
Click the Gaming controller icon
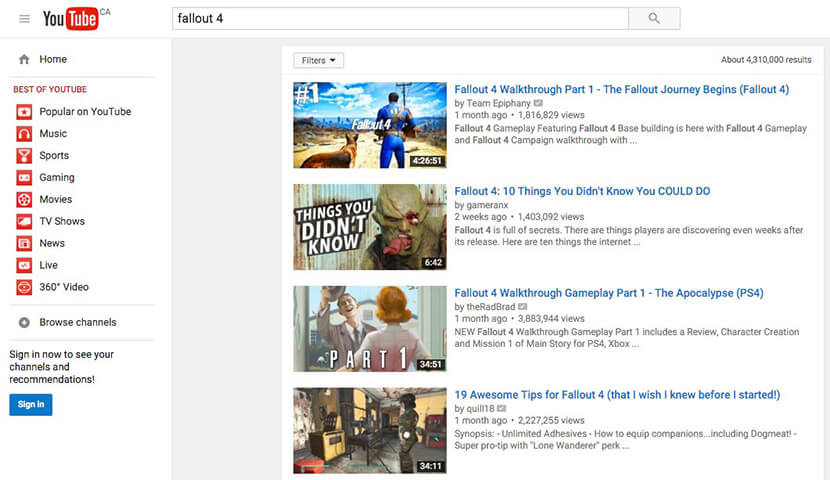[24, 178]
